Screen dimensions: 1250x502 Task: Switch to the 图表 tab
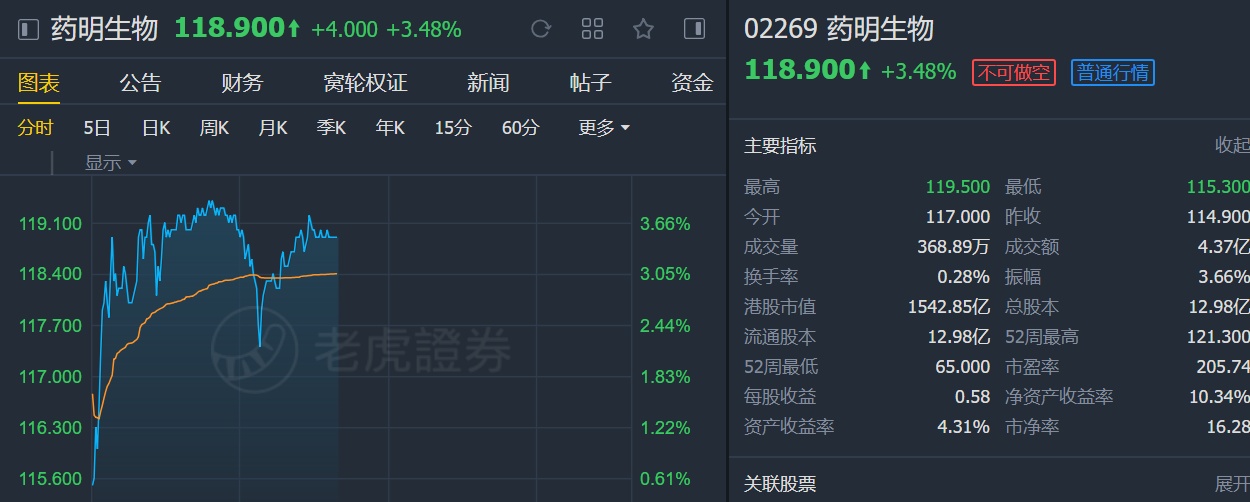[39, 83]
